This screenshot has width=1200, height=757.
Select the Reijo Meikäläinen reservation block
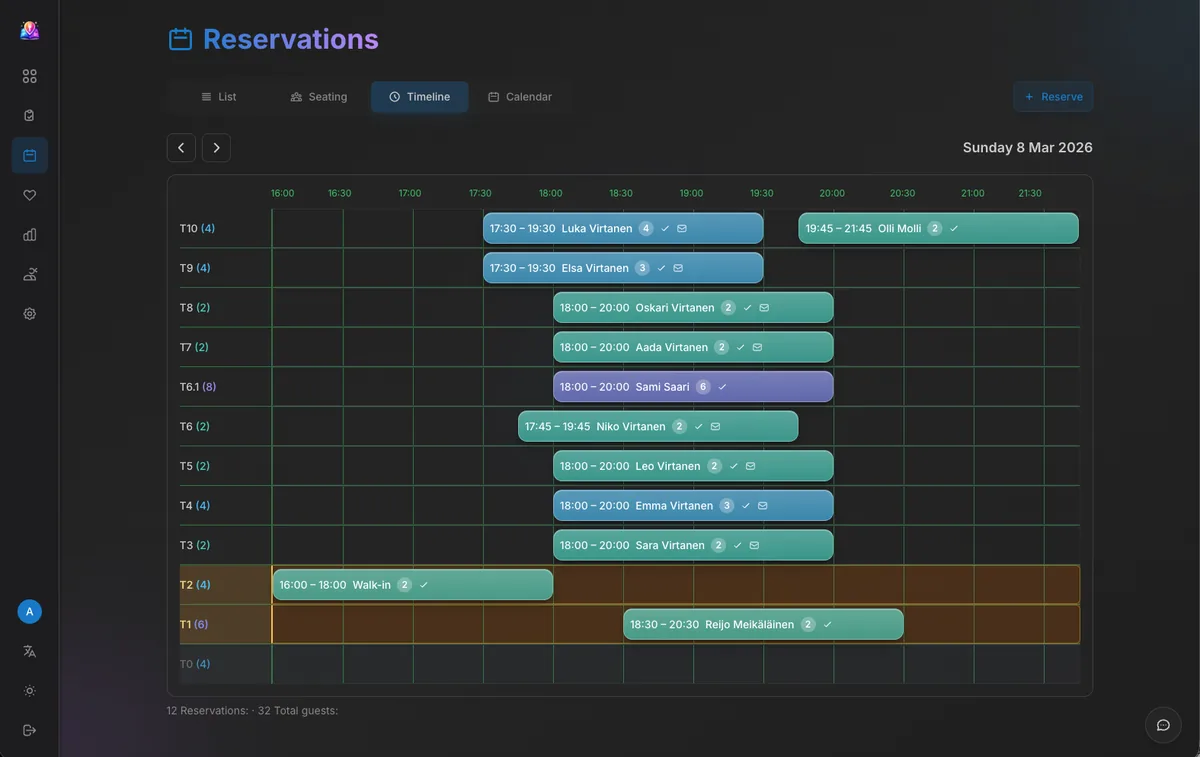click(762, 623)
